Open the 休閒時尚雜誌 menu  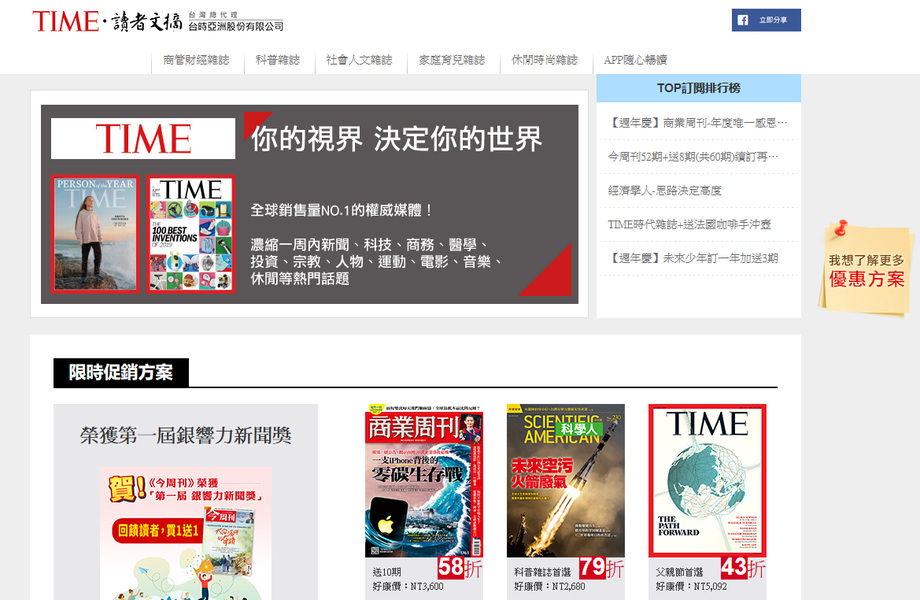(x=544, y=60)
